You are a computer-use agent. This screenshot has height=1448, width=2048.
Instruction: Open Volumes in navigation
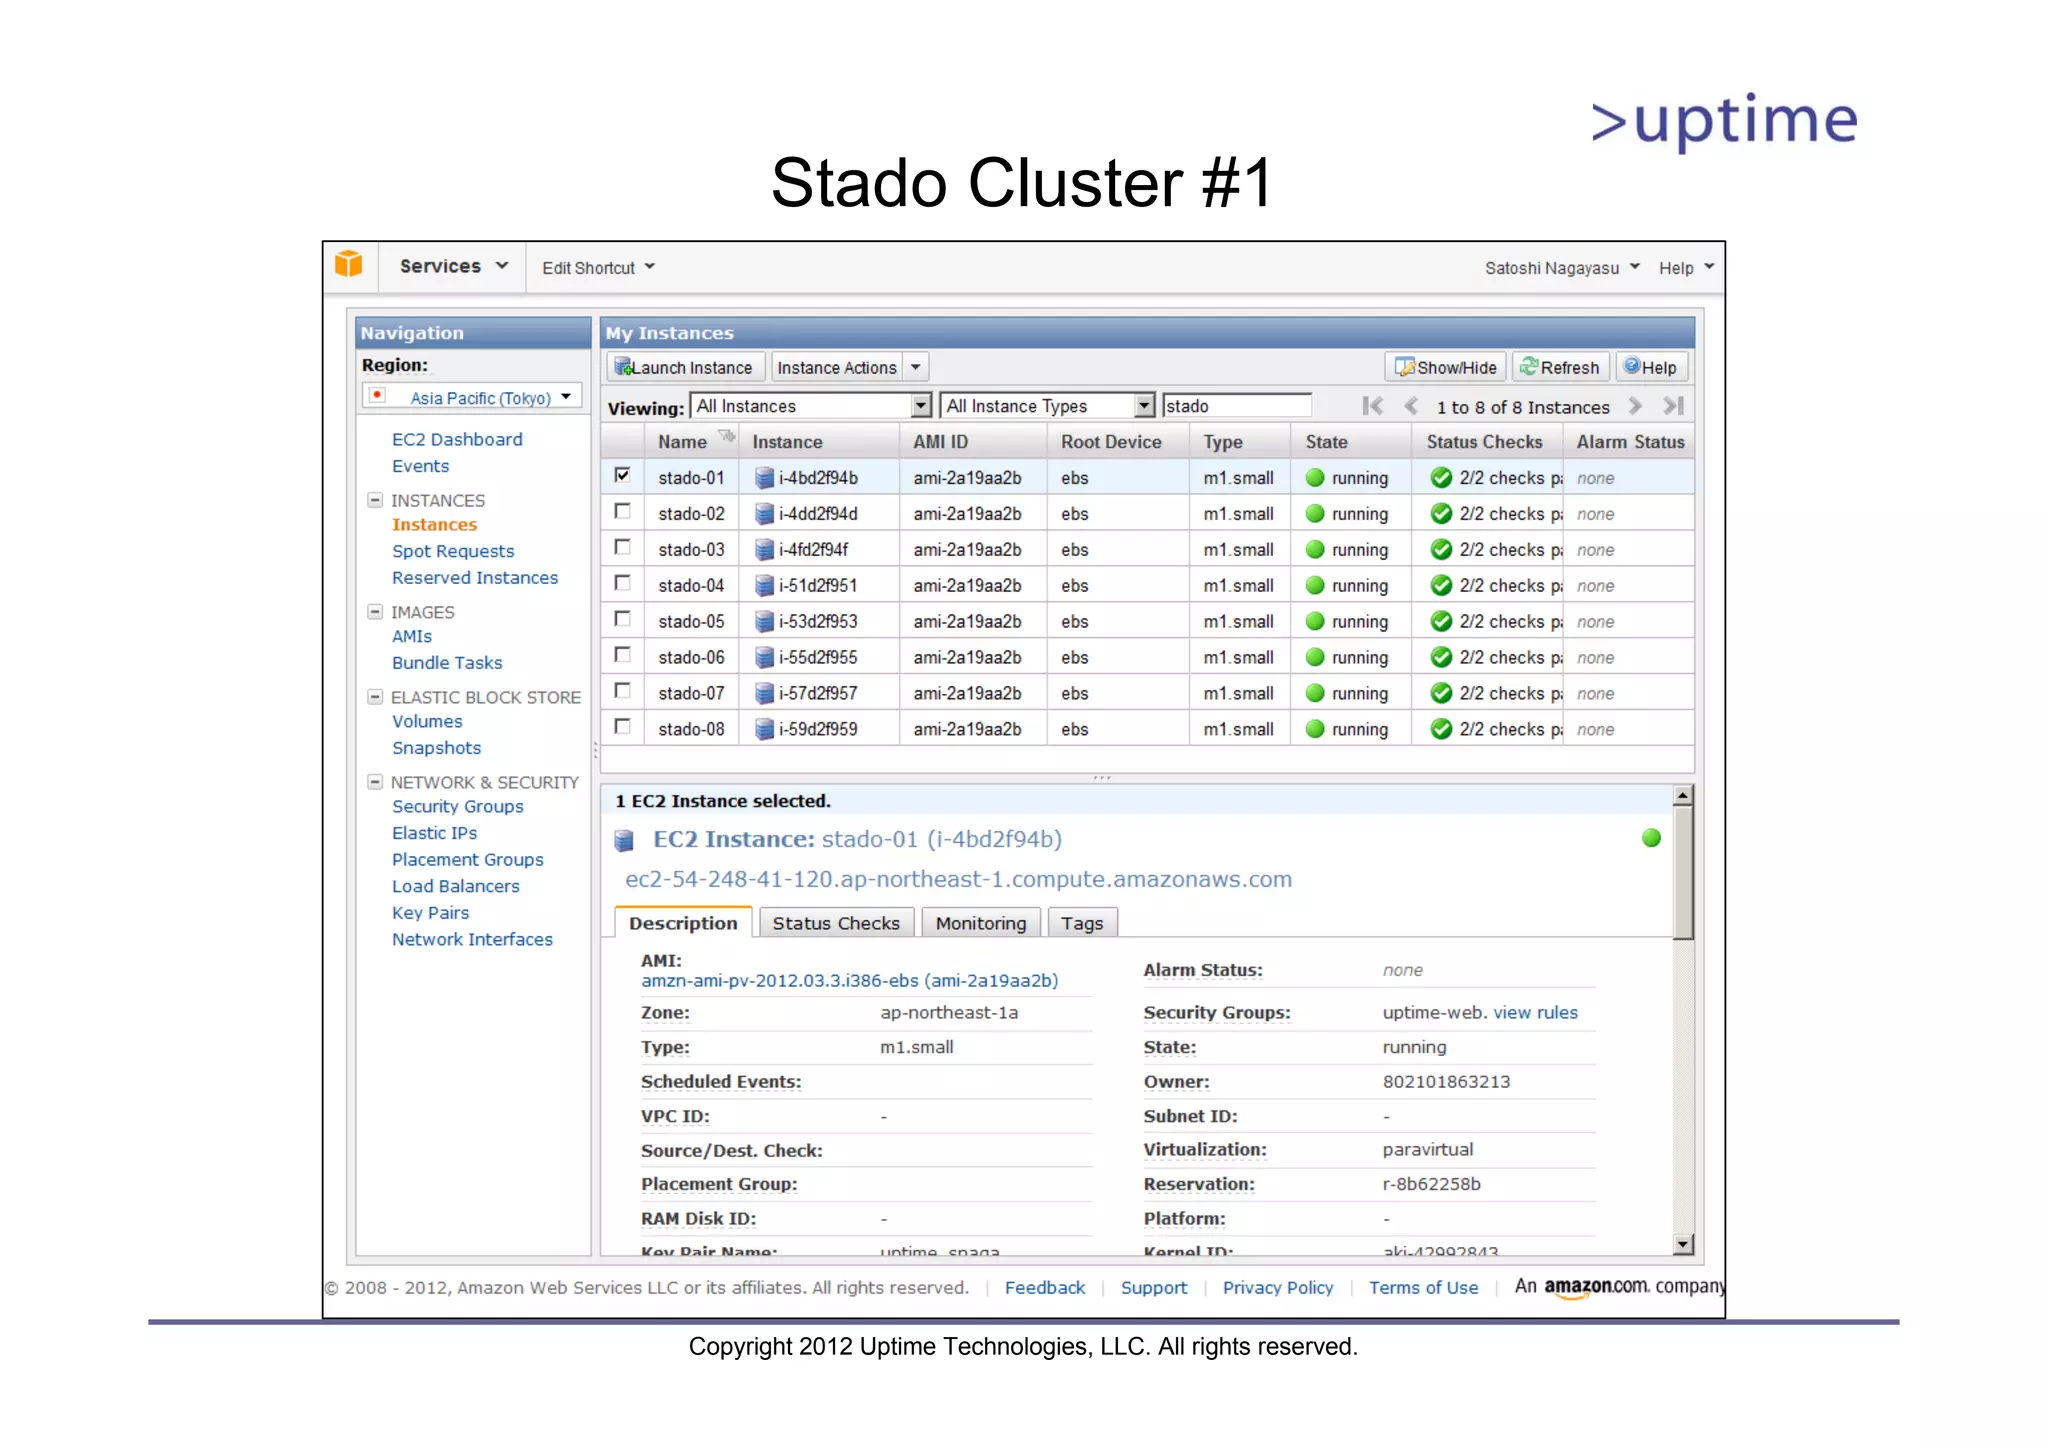click(427, 721)
